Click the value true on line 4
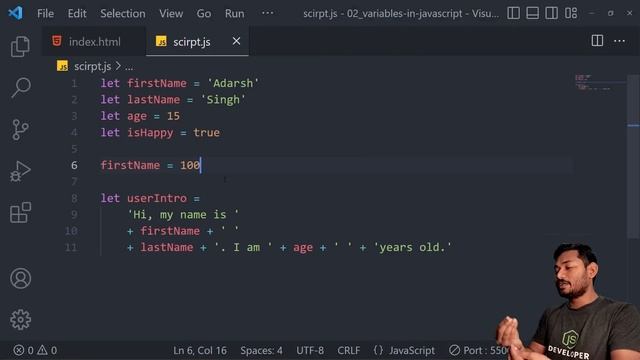This screenshot has height=360, width=640. (207, 133)
